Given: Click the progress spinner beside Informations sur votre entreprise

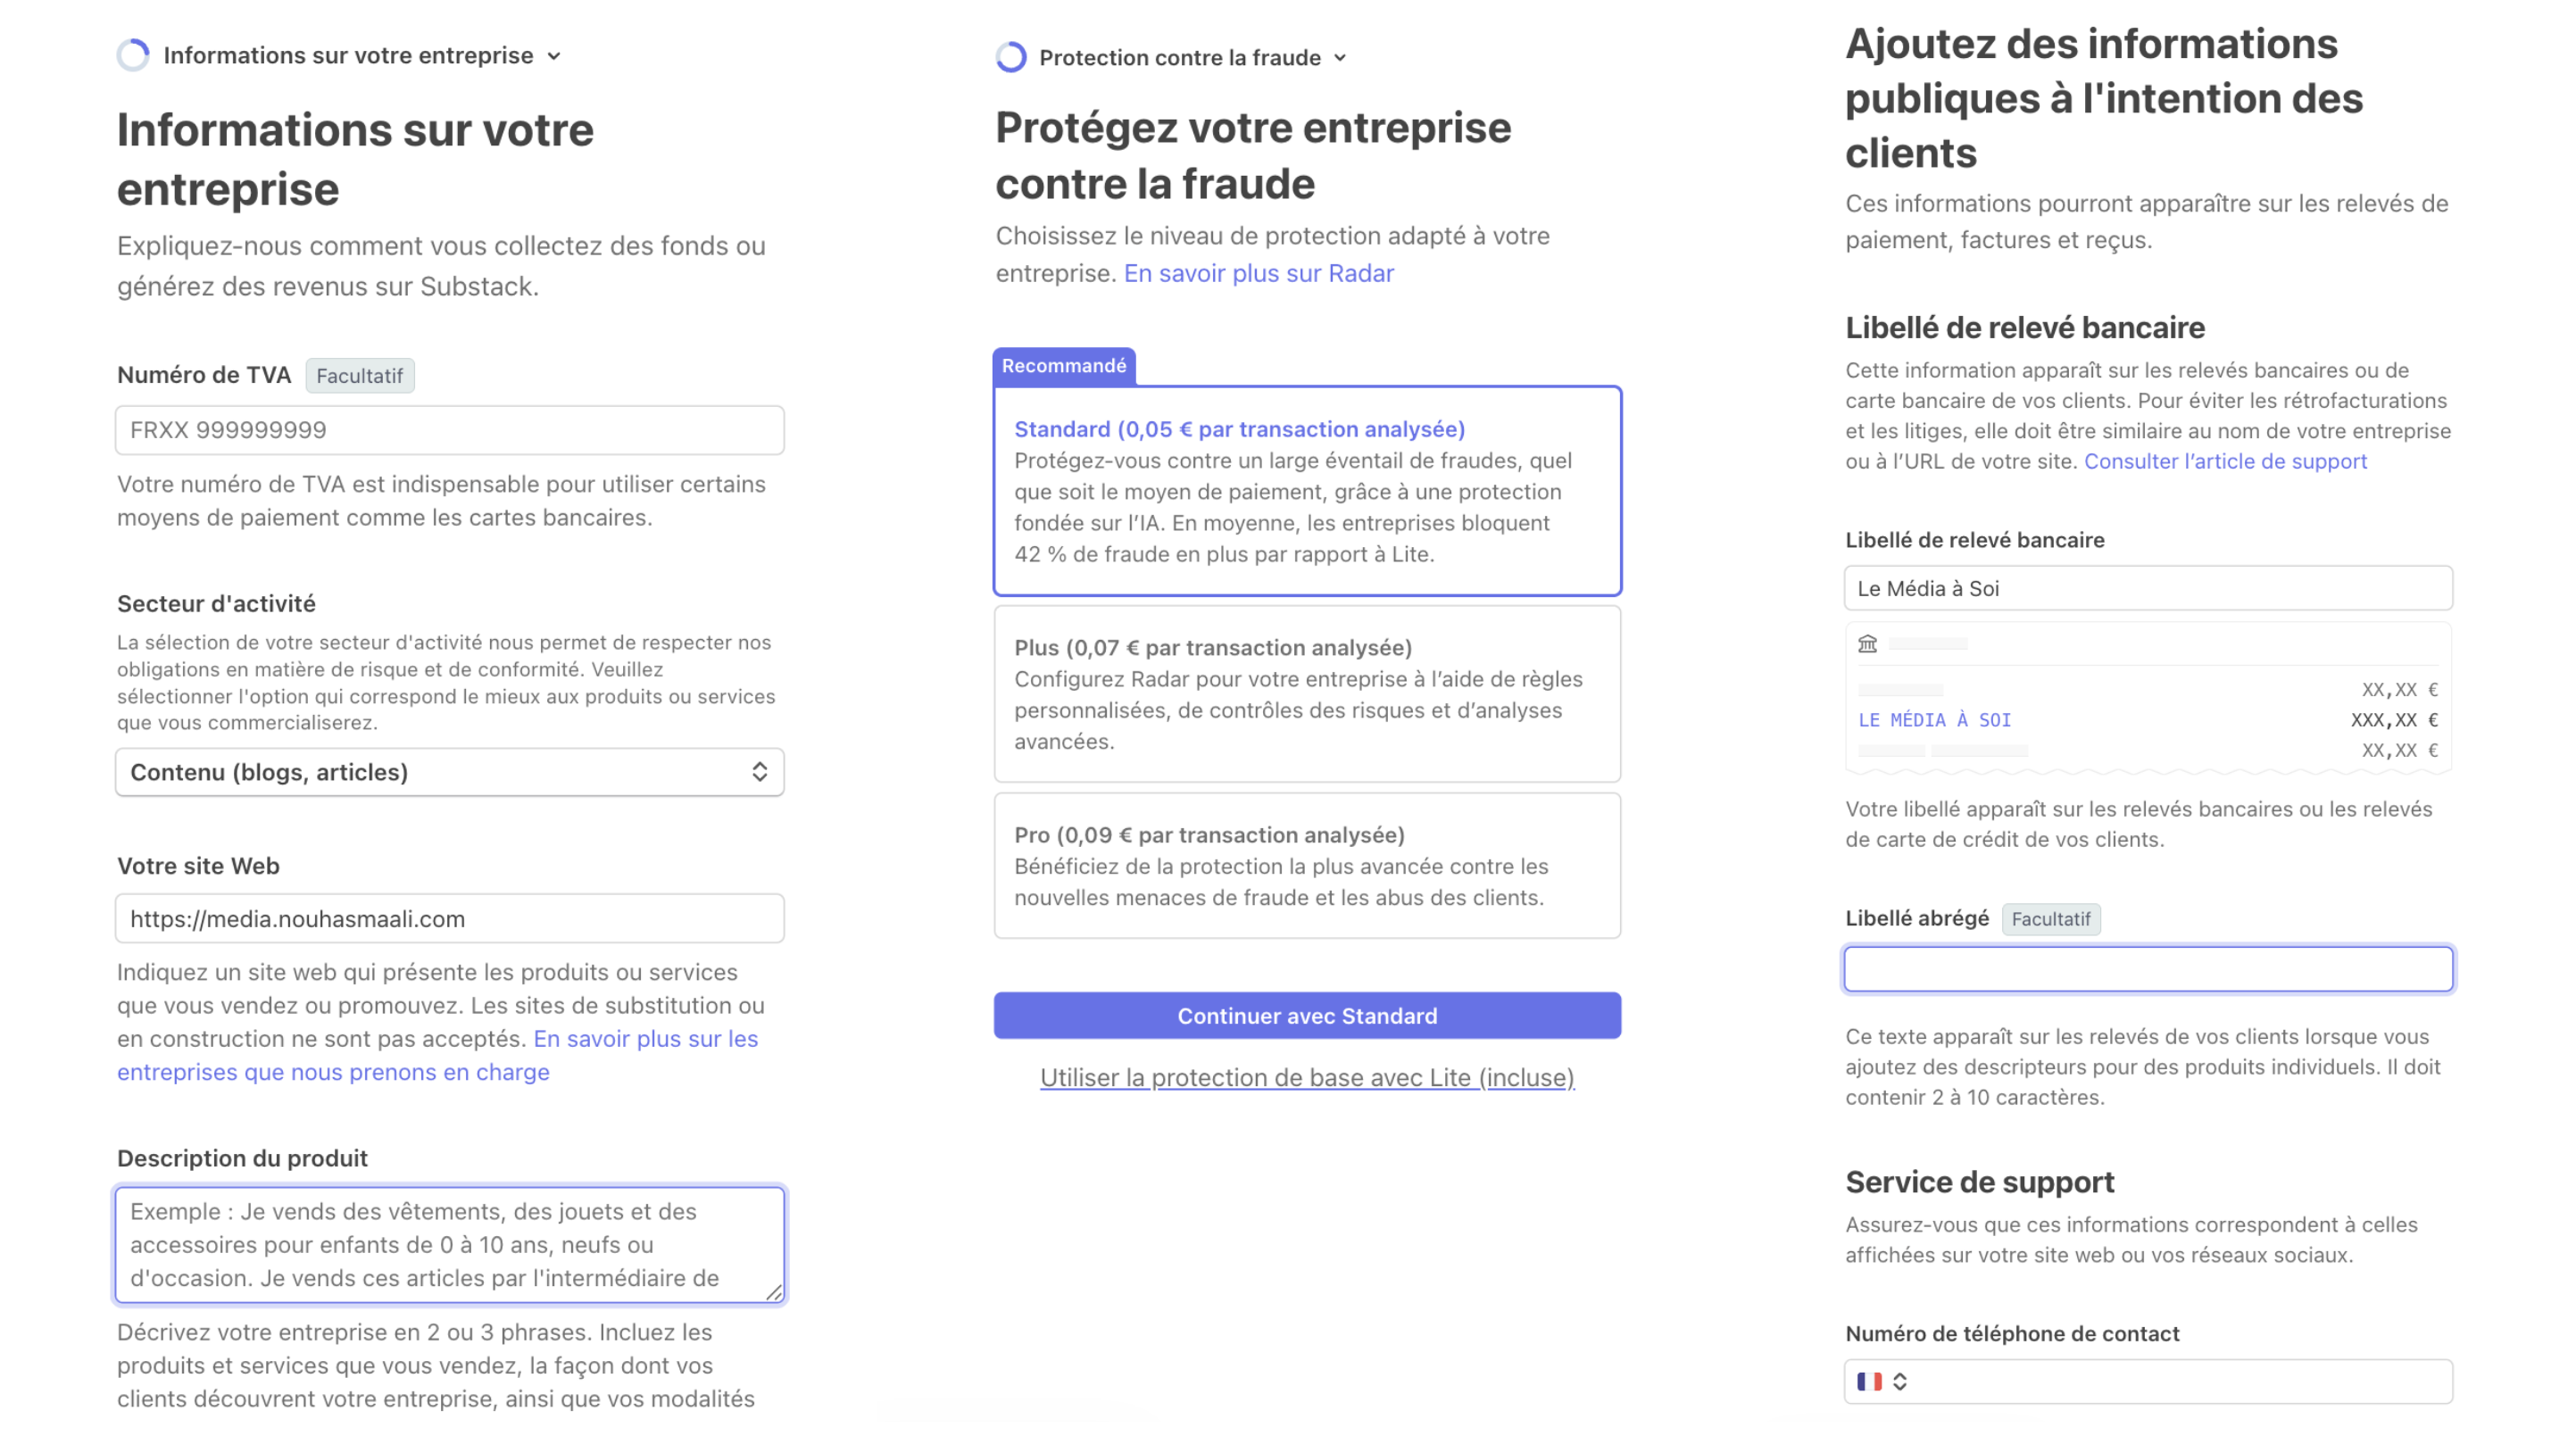Looking at the screenshot, I should [x=133, y=55].
